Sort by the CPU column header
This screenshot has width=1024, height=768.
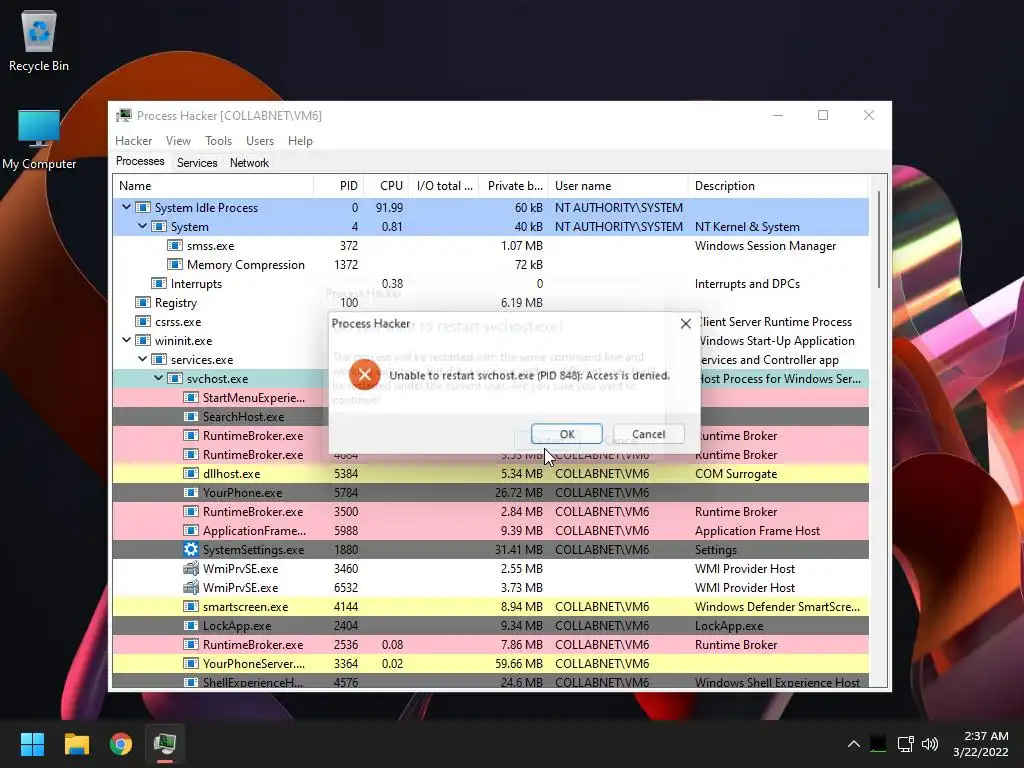386,185
